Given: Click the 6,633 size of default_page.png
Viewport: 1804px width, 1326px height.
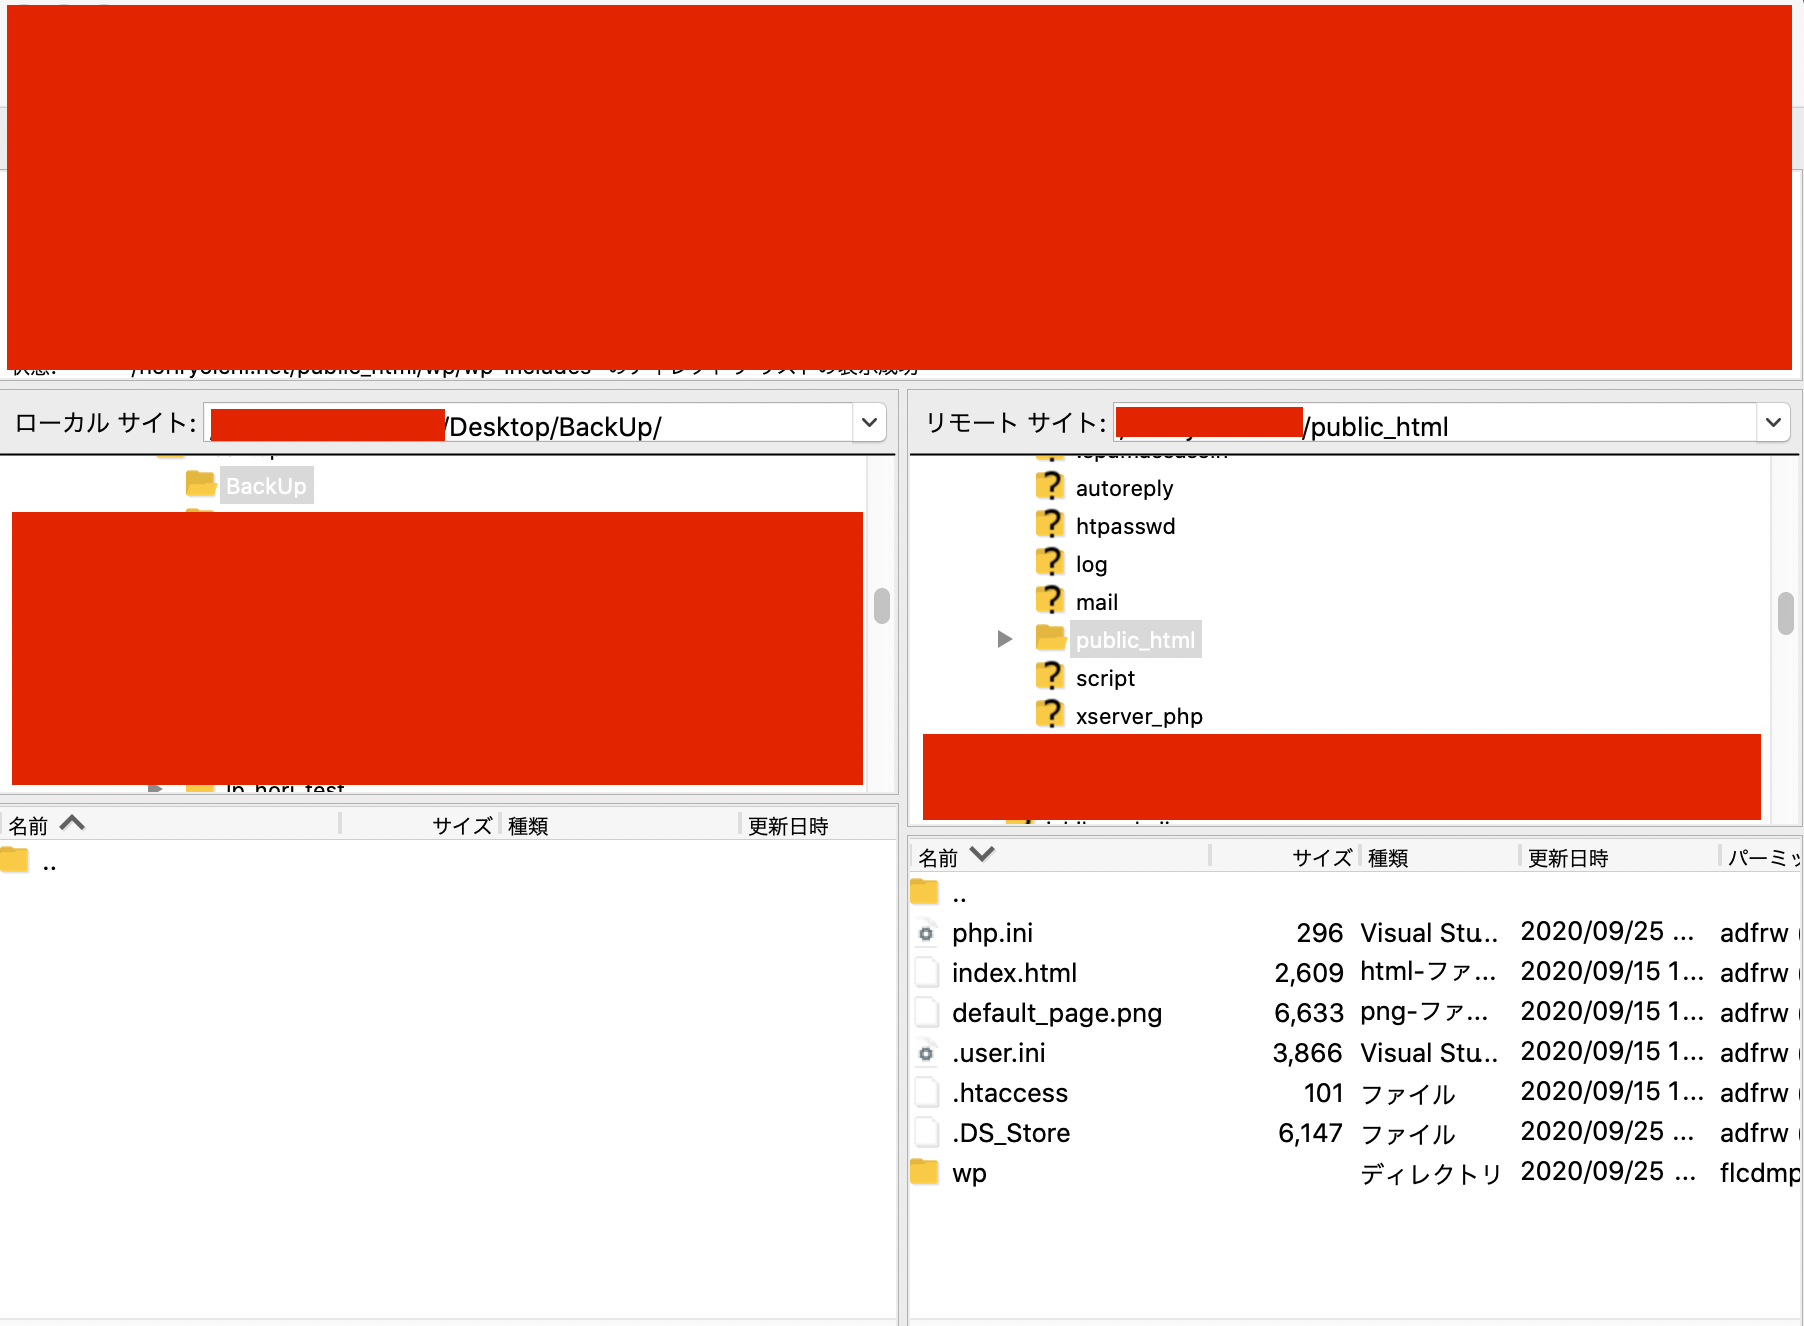Looking at the screenshot, I should 1309,1013.
